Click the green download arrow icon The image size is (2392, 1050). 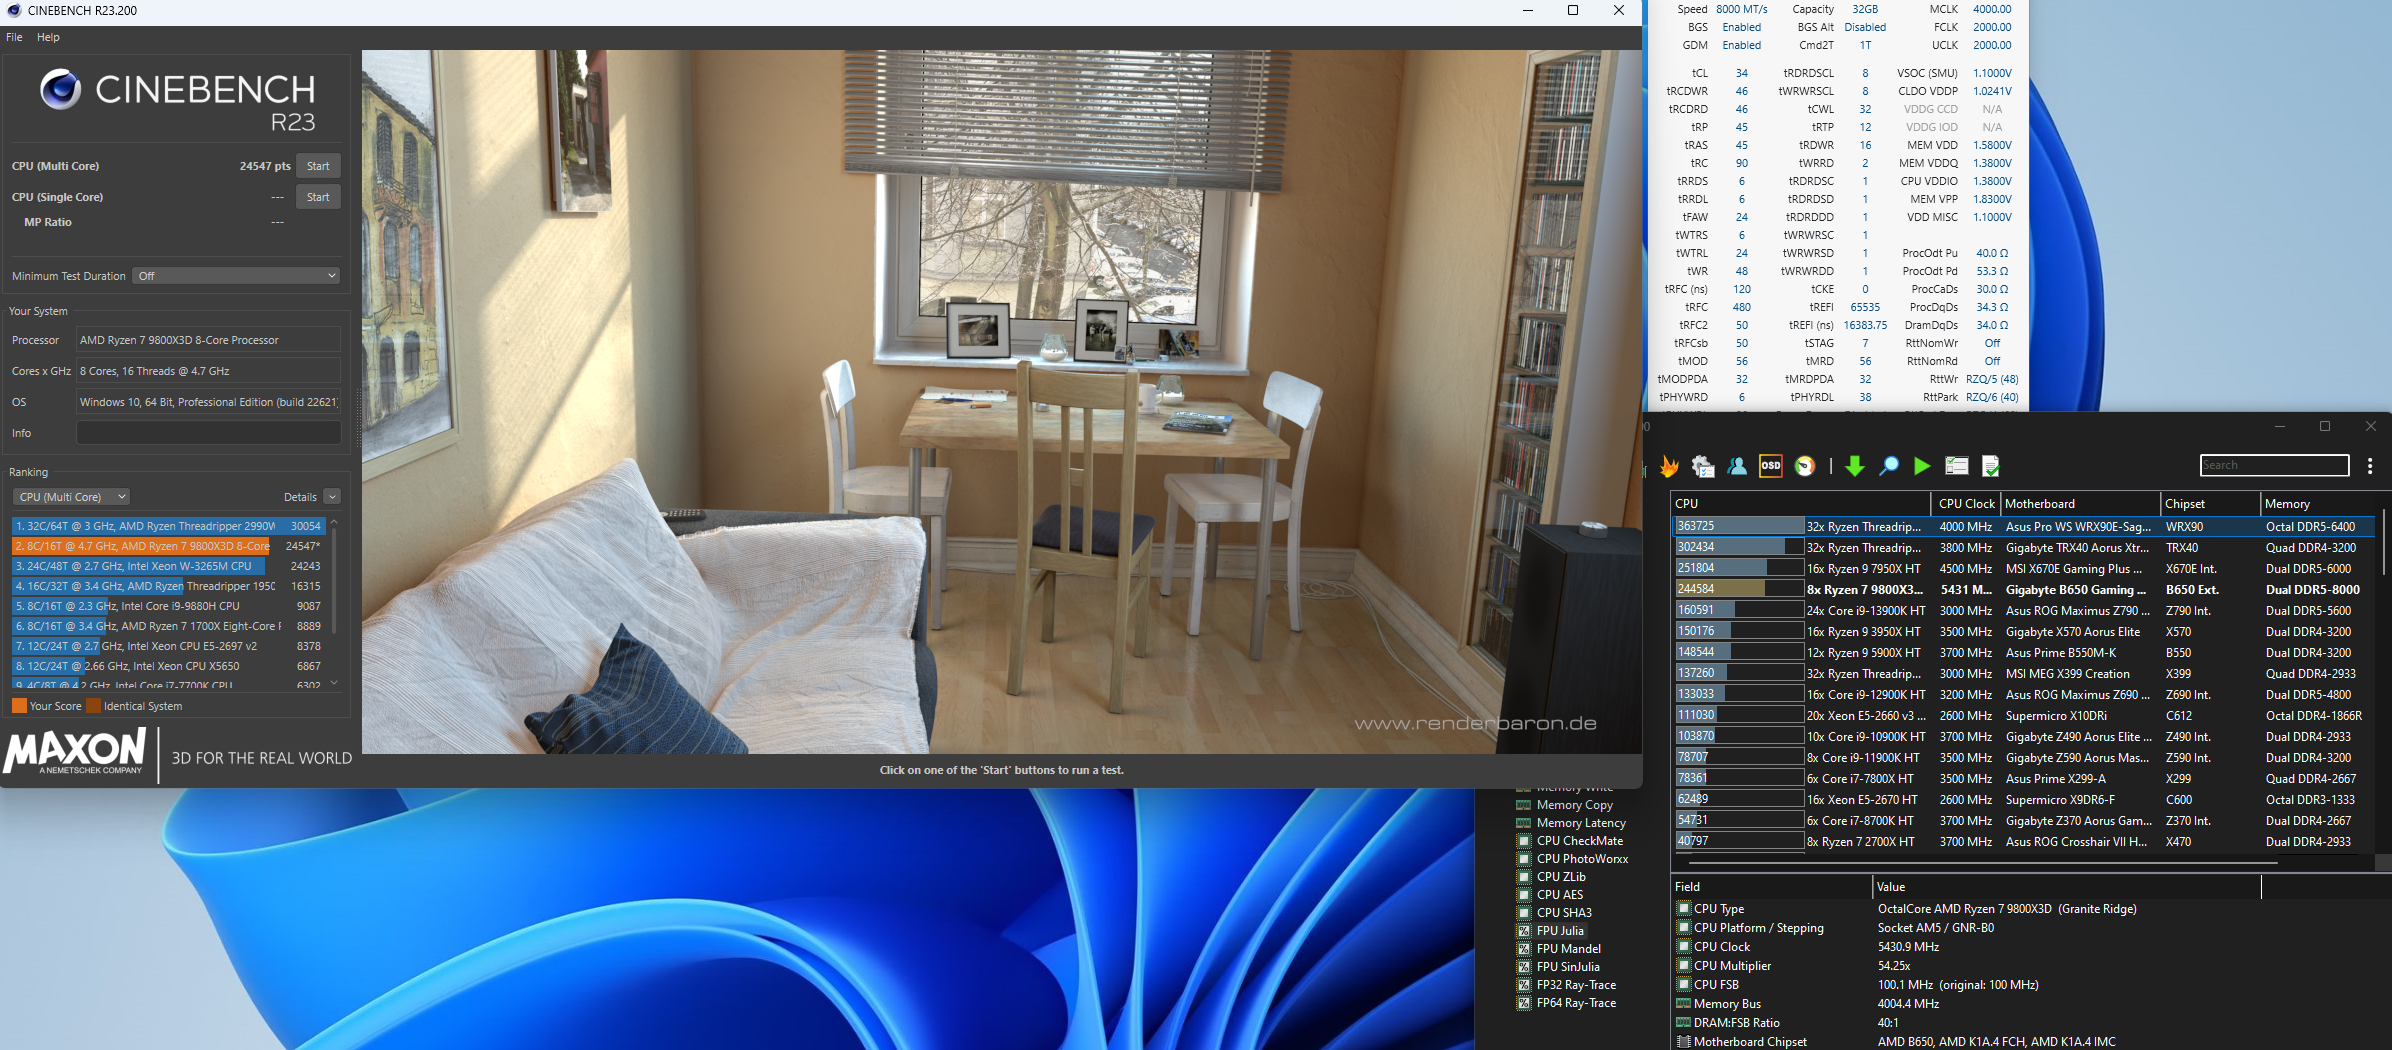coord(1854,466)
